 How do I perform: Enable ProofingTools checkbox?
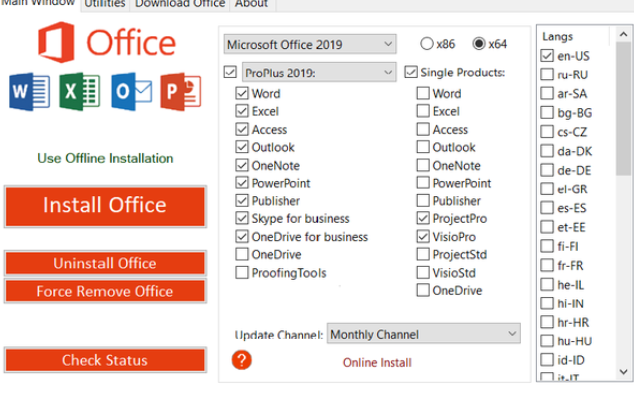coord(243,273)
